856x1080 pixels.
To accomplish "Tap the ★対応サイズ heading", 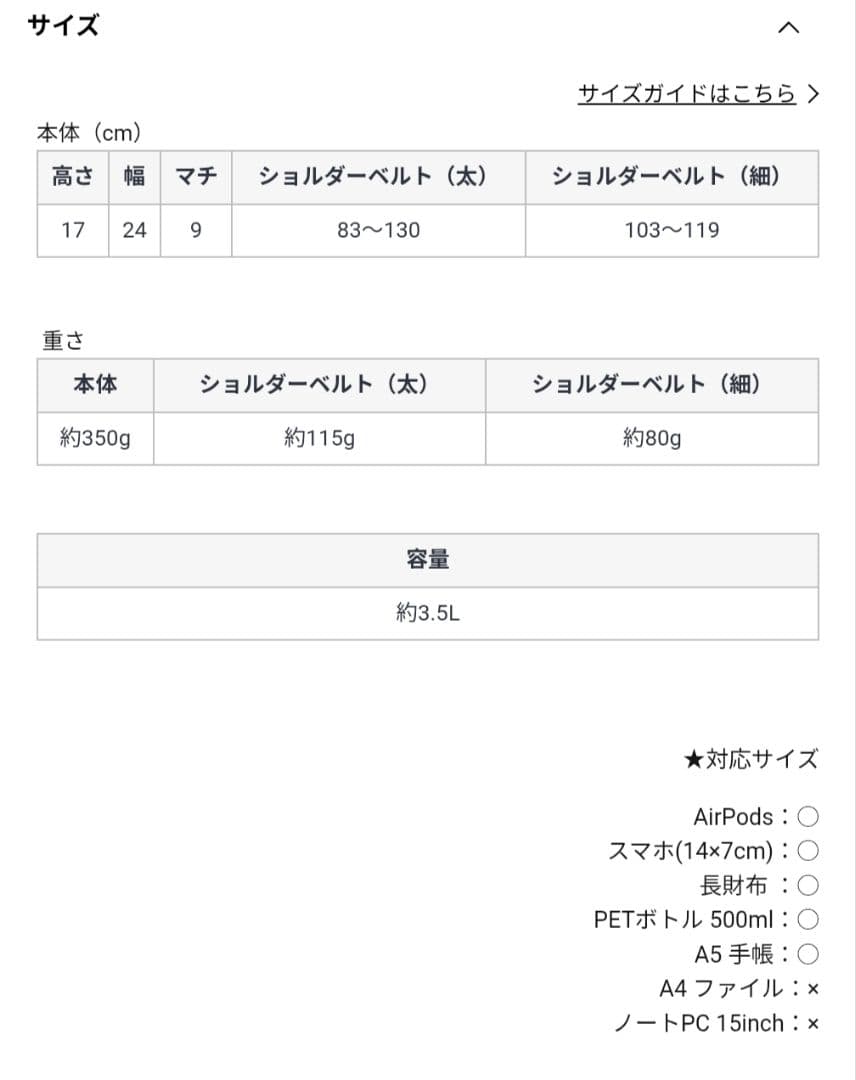I will coord(751,759).
